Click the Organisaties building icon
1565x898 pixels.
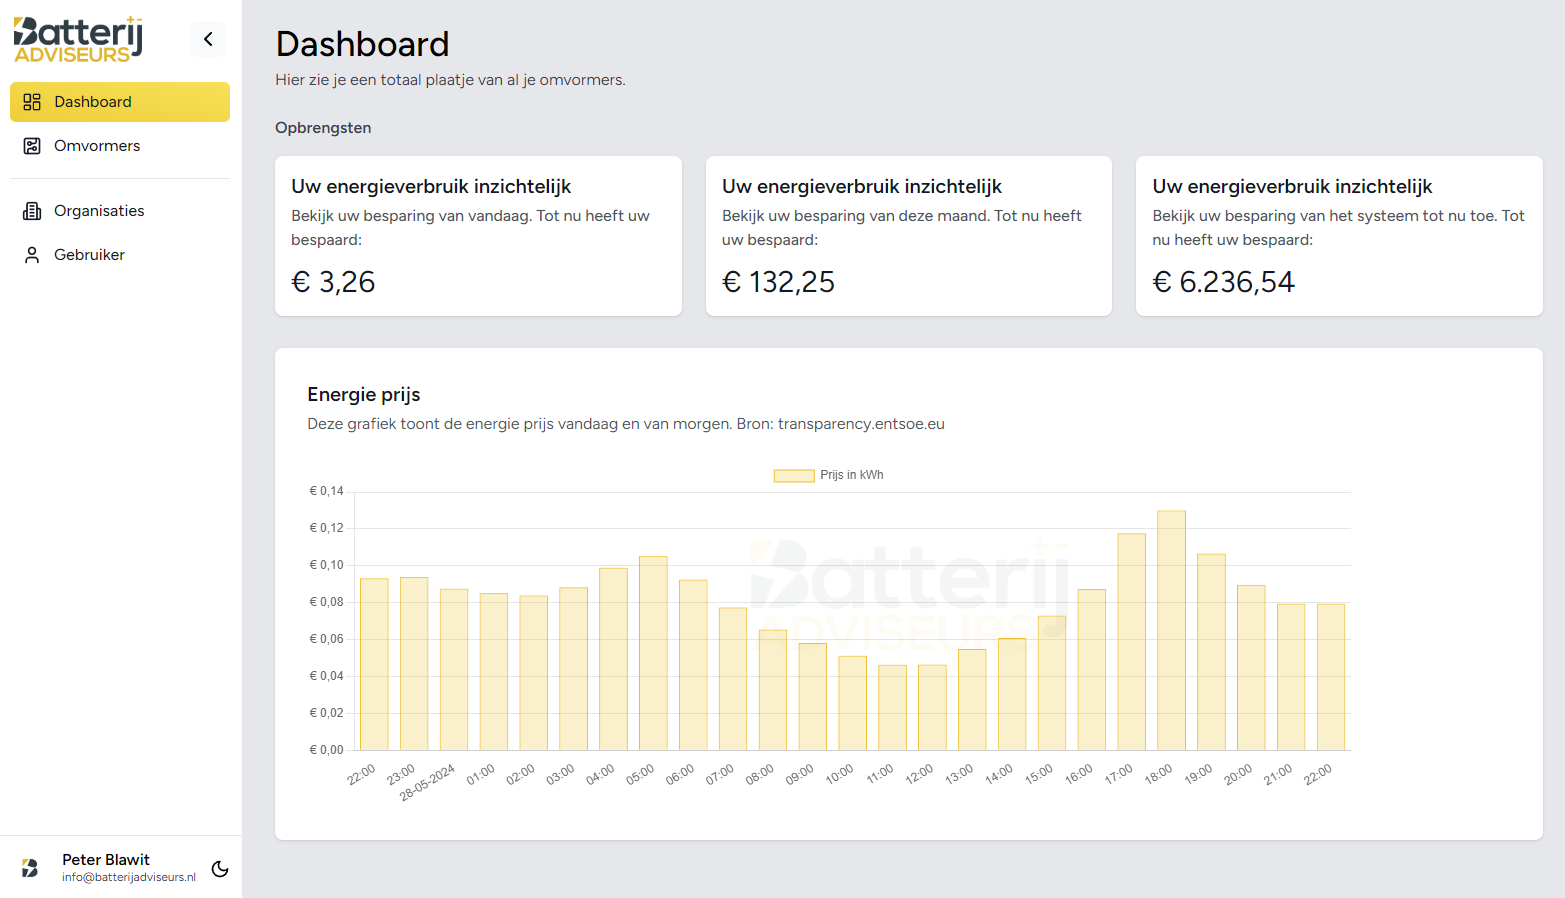32,211
